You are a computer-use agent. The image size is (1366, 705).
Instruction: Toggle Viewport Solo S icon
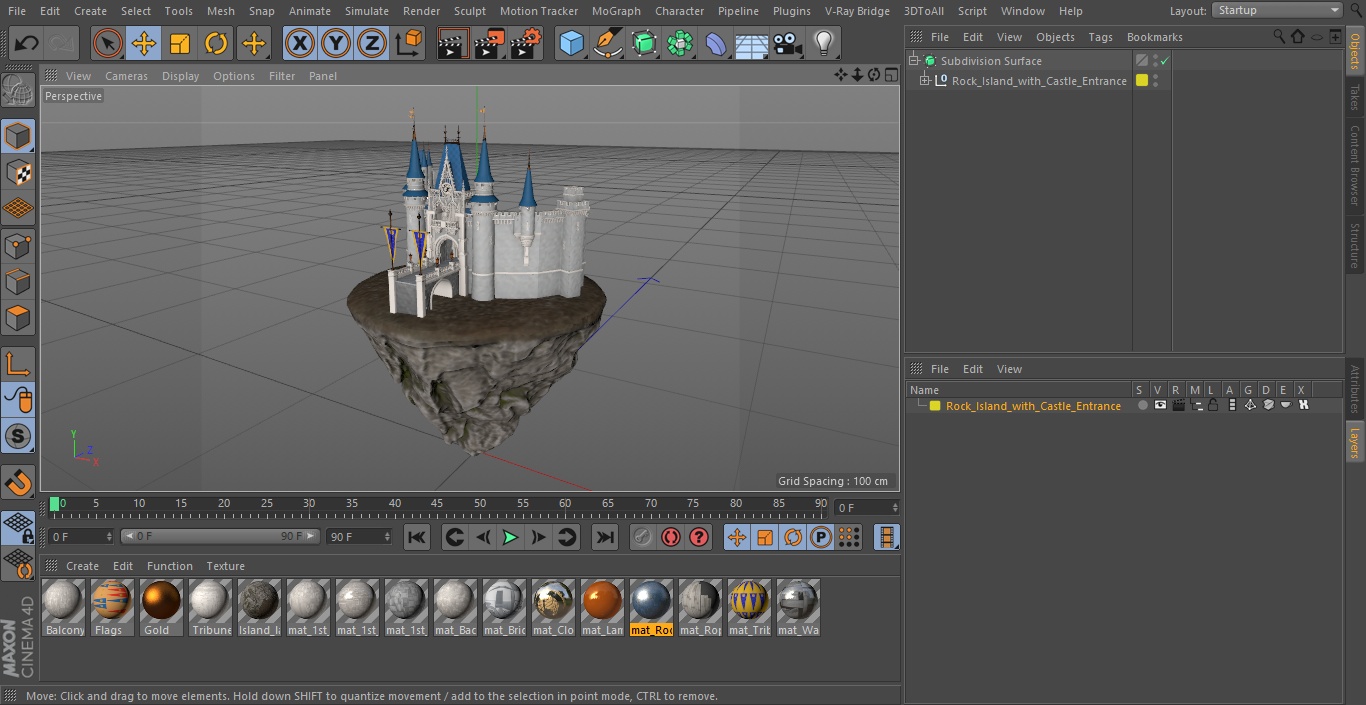coord(18,436)
